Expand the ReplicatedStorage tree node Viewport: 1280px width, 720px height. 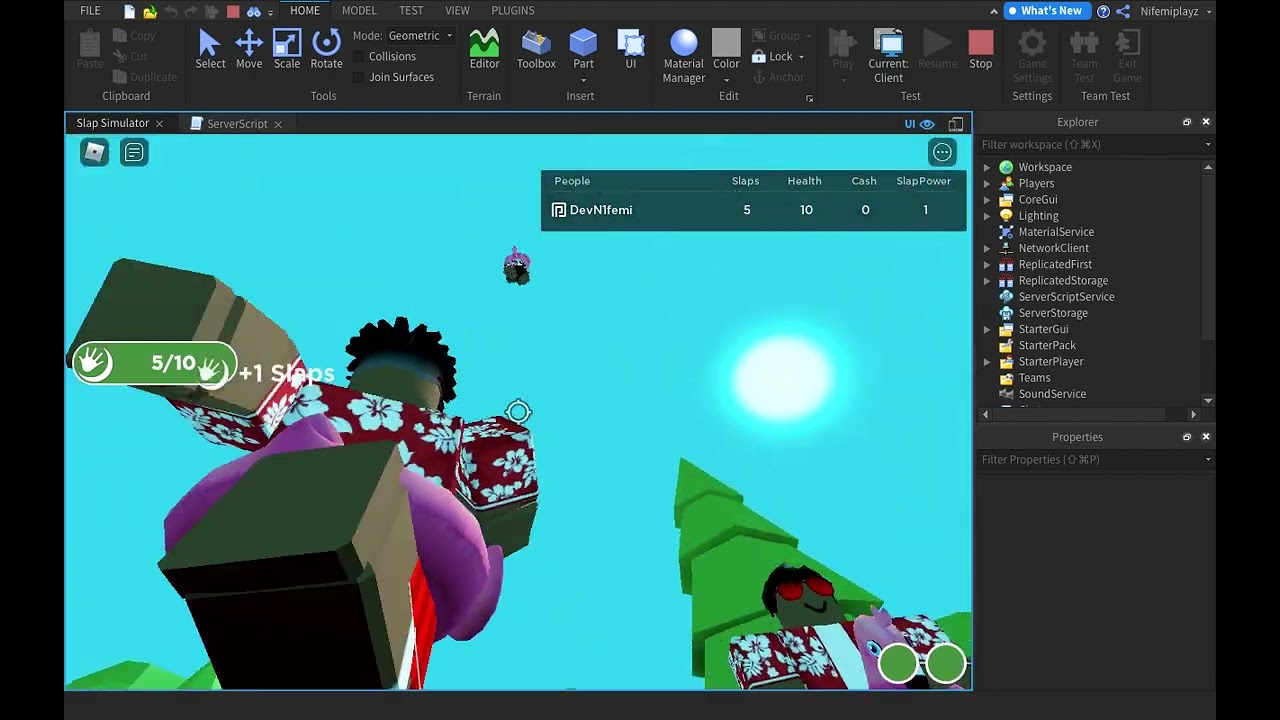pos(987,281)
